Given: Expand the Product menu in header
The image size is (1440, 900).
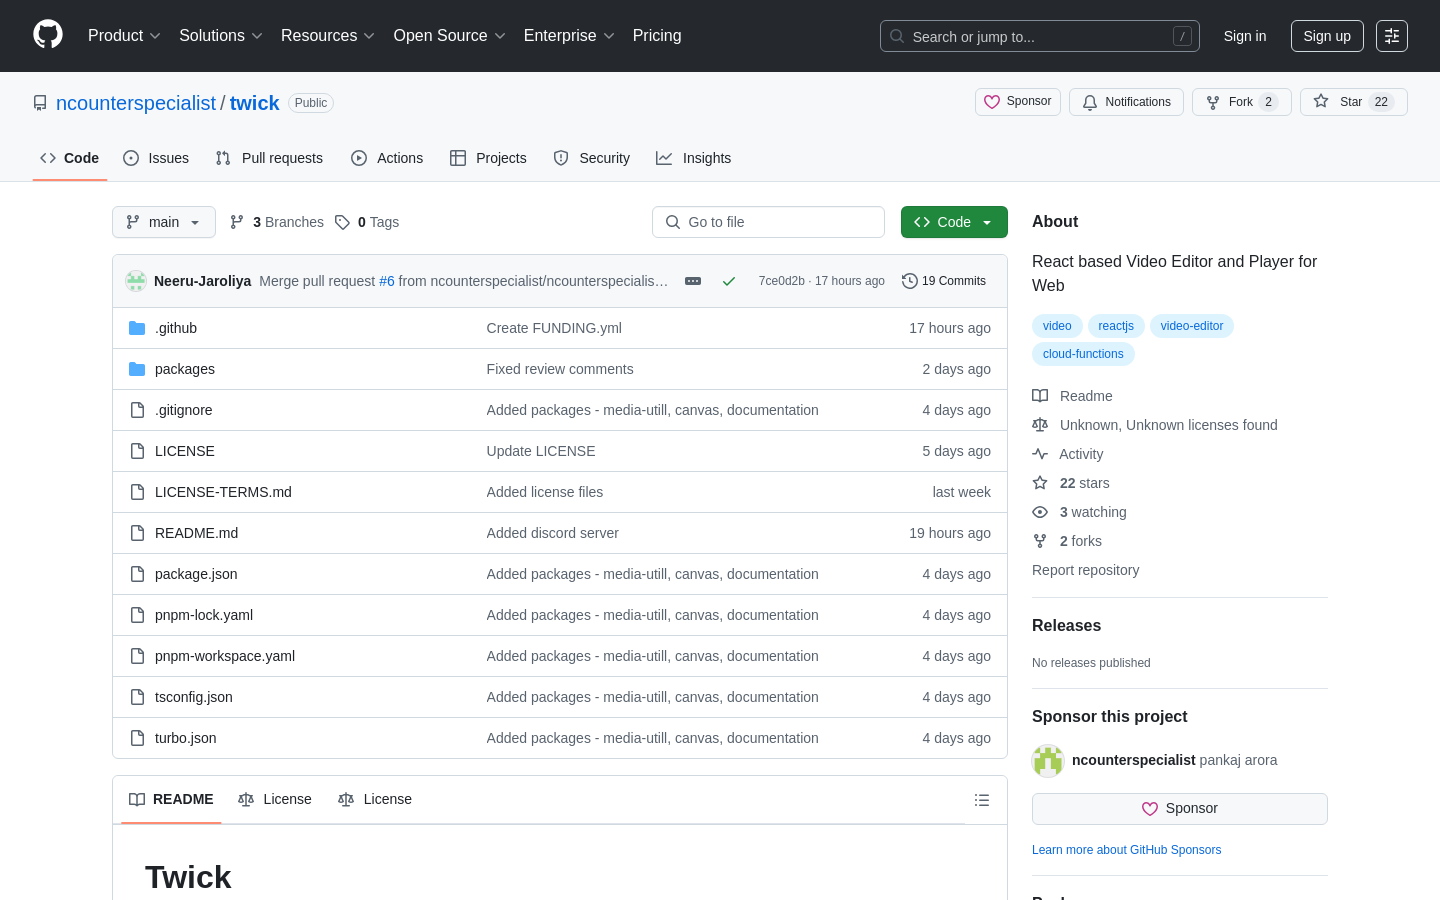Looking at the screenshot, I should [x=124, y=36].
